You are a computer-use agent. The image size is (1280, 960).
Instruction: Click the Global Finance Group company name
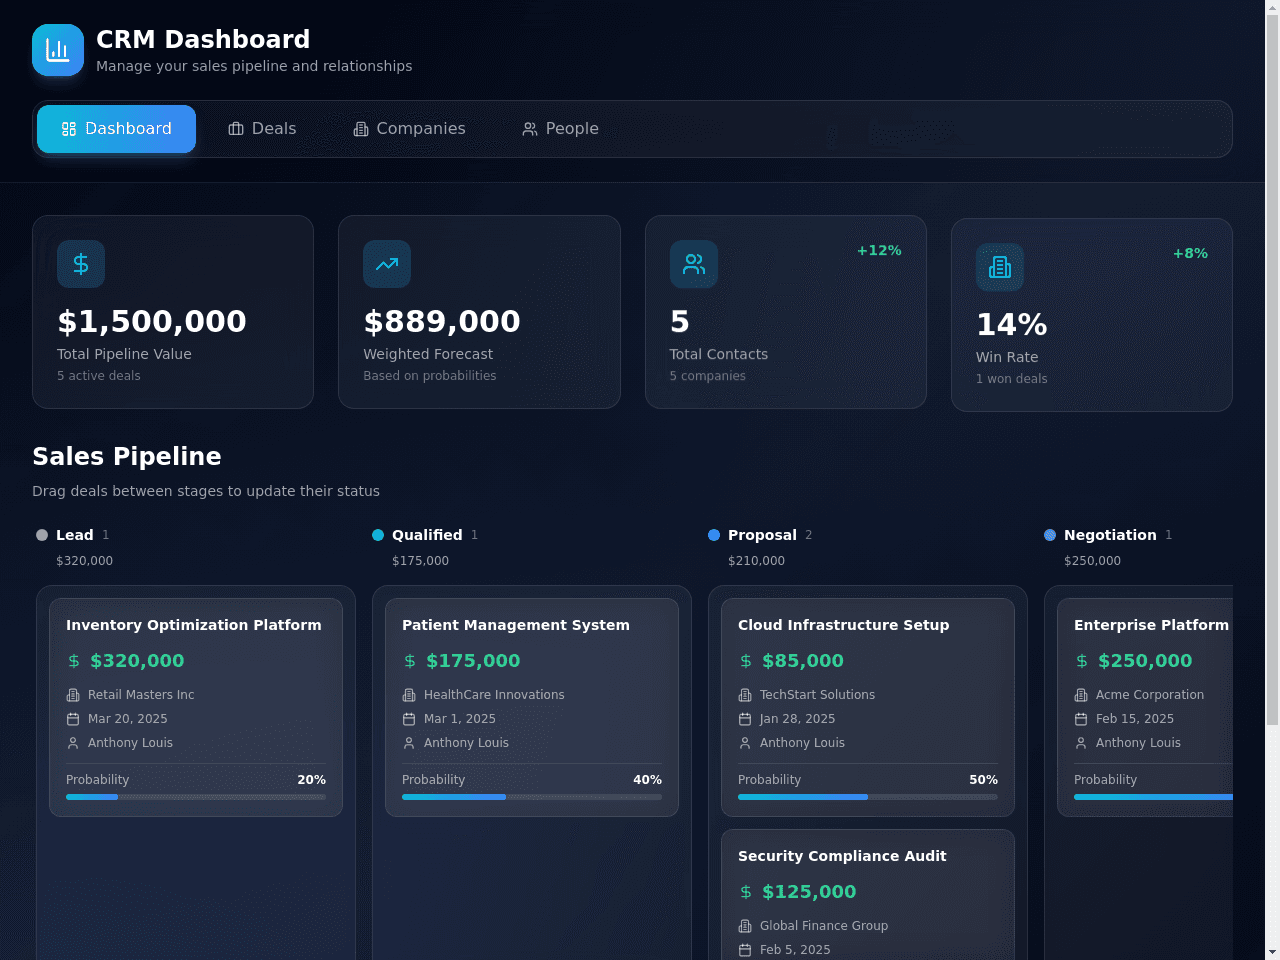click(x=824, y=926)
